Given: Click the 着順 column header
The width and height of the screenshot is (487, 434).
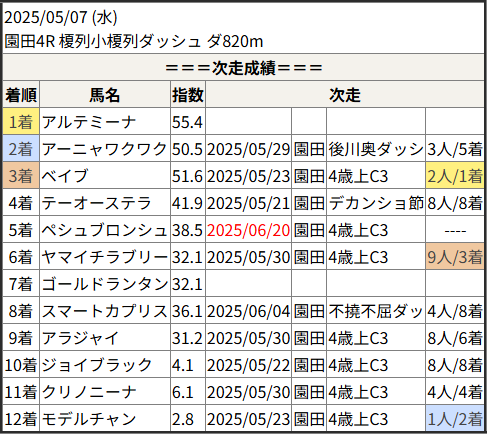Looking at the screenshot, I should [21, 95].
